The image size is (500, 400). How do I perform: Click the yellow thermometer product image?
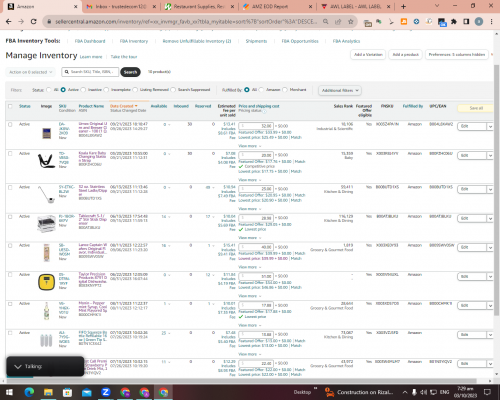46,282
